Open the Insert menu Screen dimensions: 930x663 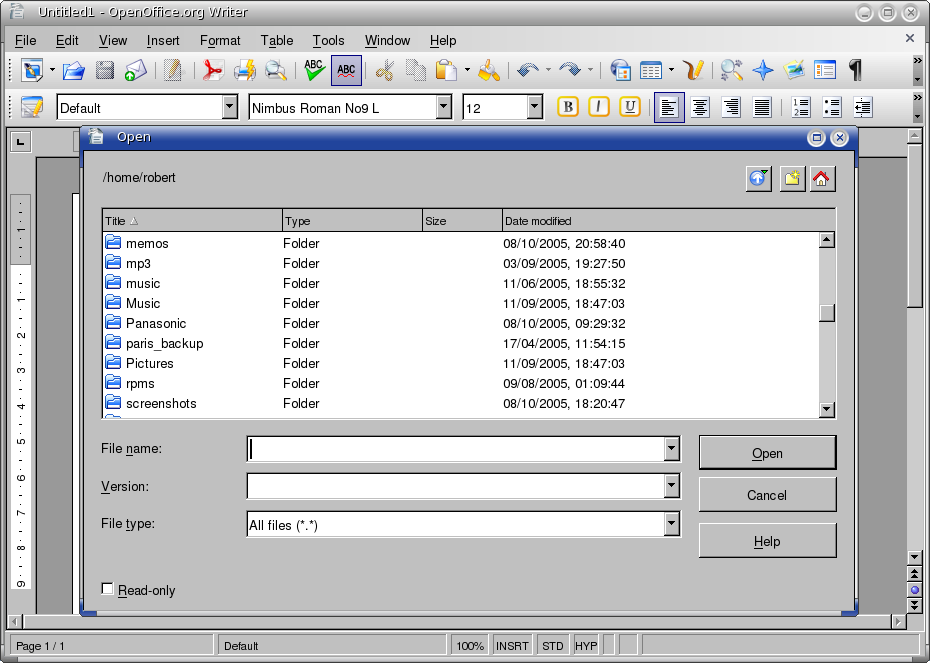(x=163, y=40)
